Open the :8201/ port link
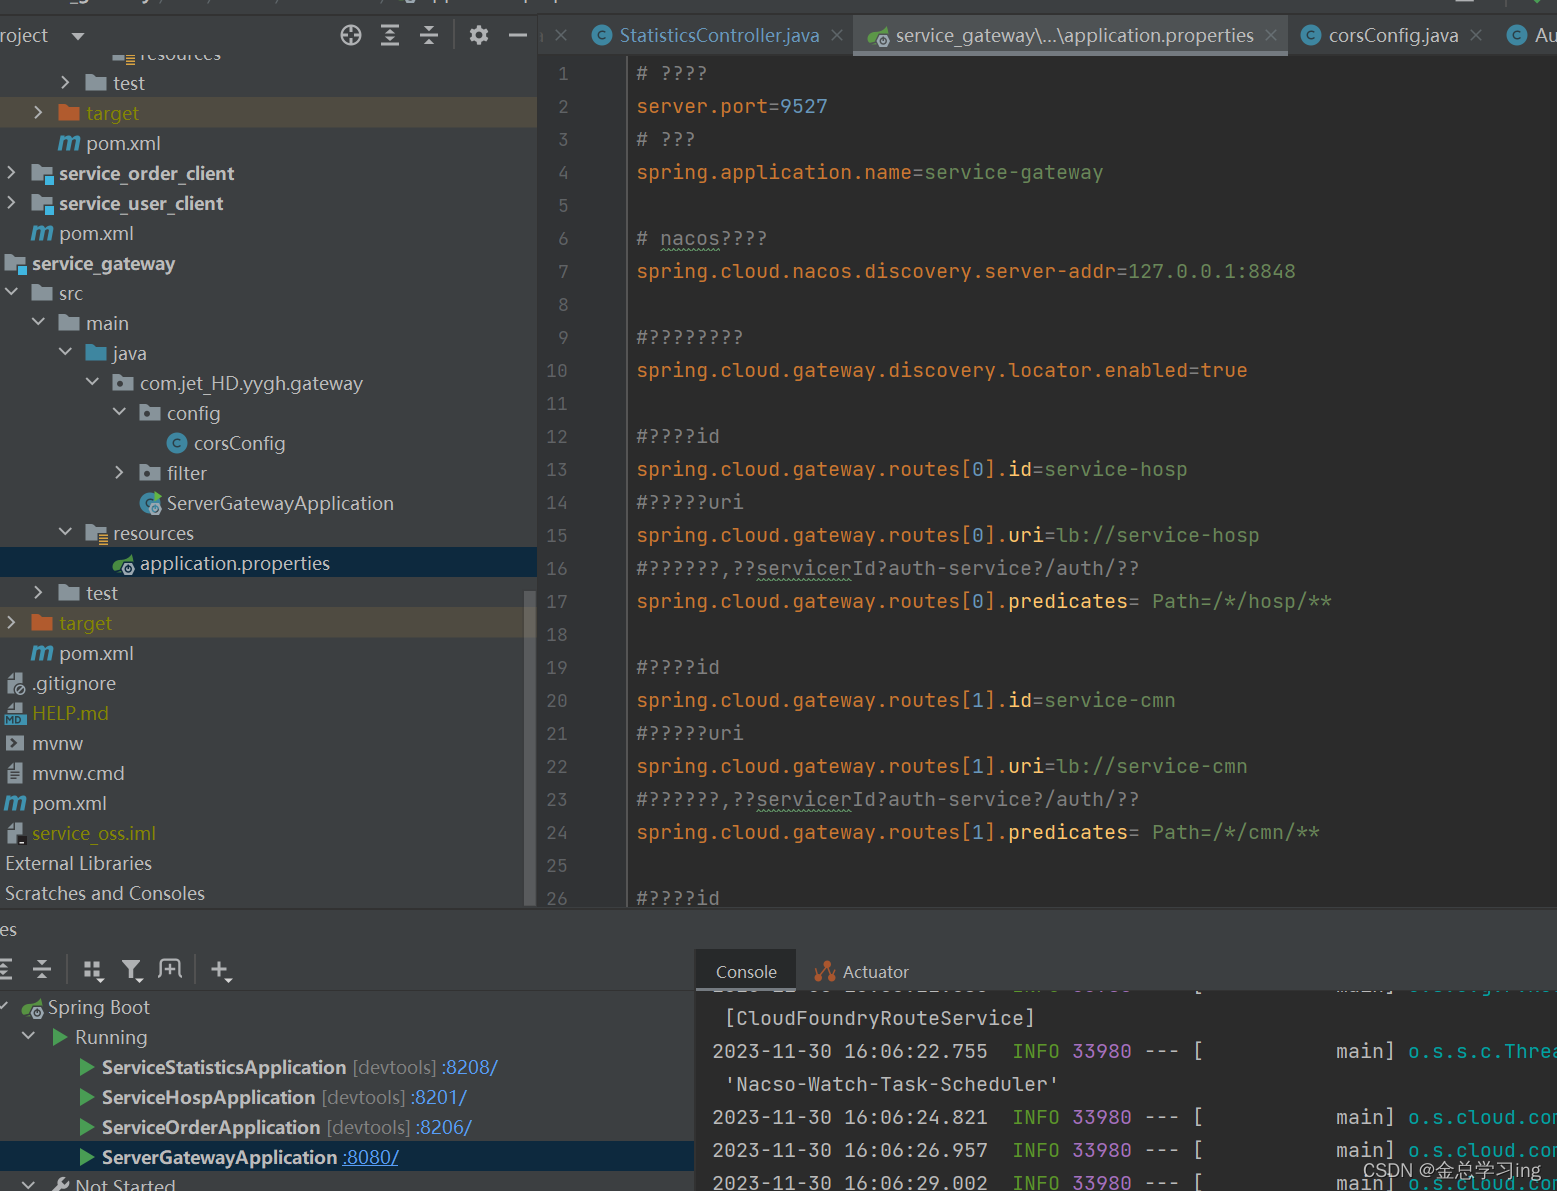This screenshot has height=1191, width=1557. pos(439,1097)
